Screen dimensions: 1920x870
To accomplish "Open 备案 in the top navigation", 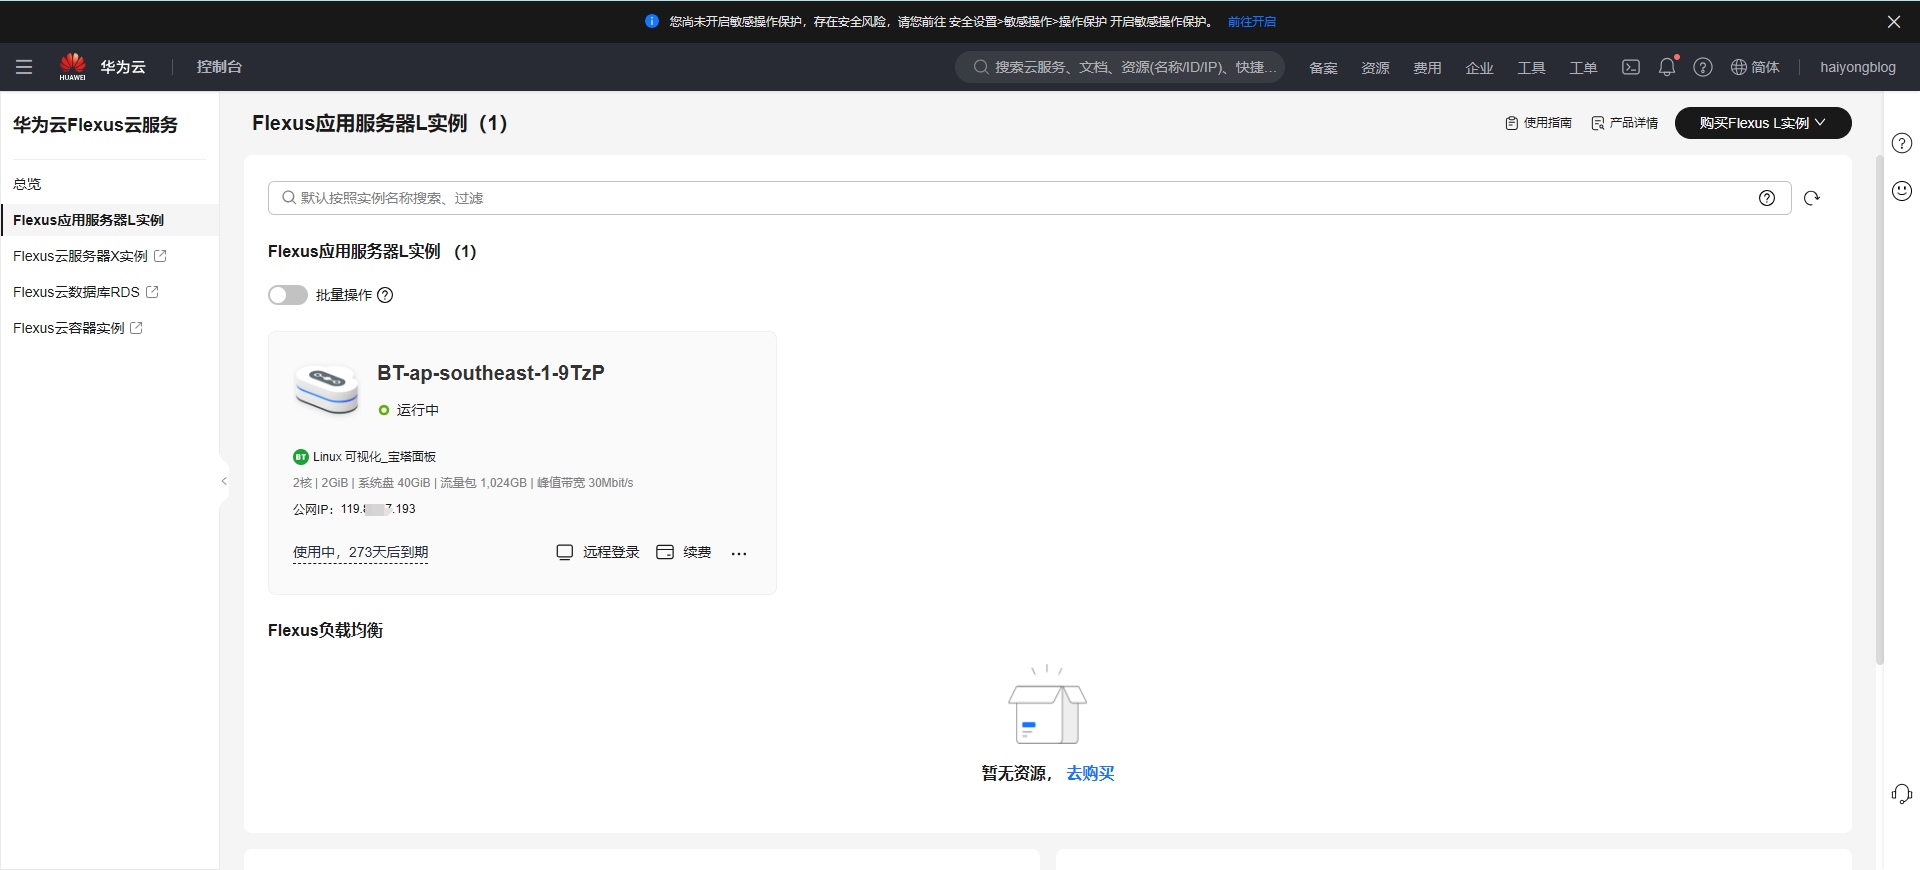I will (1323, 68).
